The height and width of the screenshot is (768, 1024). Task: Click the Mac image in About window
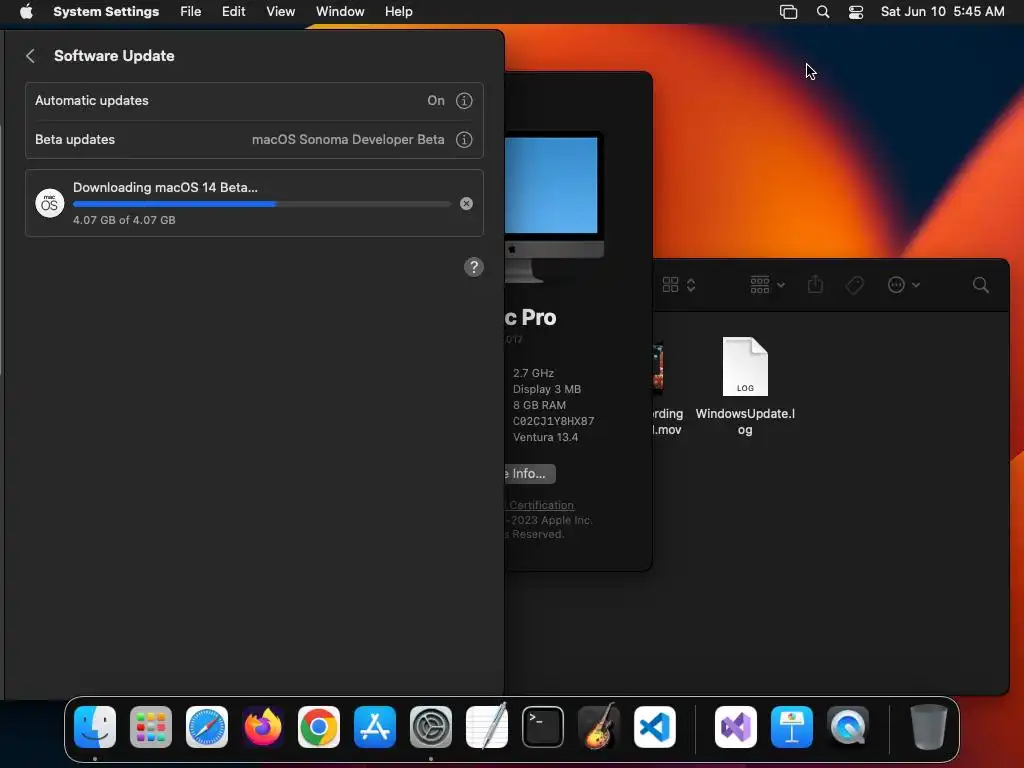[x=554, y=206]
